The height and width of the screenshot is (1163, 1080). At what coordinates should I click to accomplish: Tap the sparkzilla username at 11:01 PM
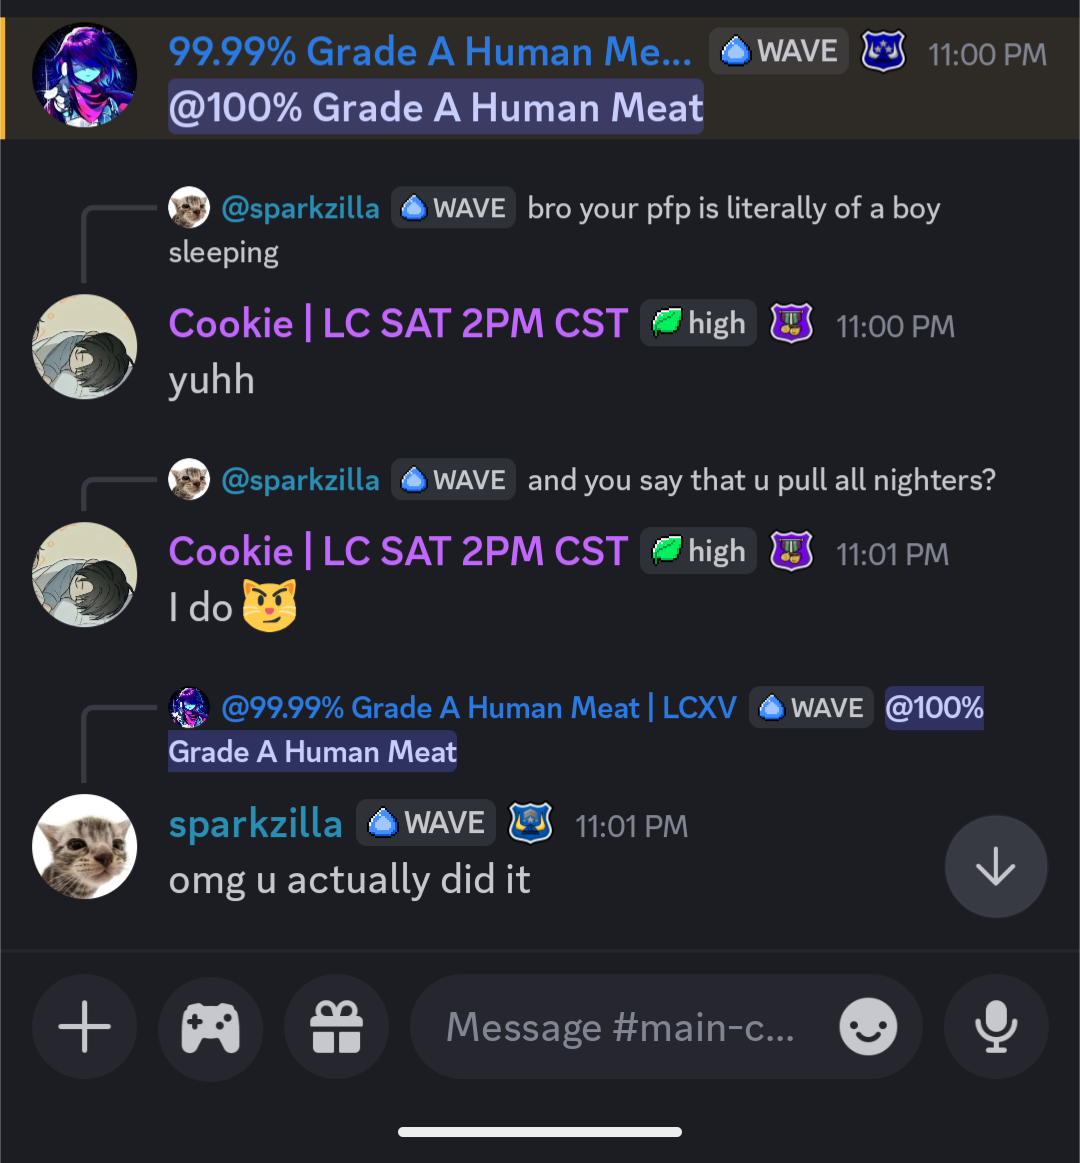255,823
